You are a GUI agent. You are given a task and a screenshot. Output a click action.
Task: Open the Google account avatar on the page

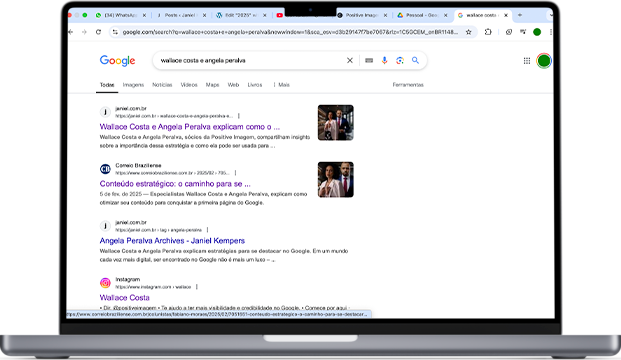[x=544, y=61]
